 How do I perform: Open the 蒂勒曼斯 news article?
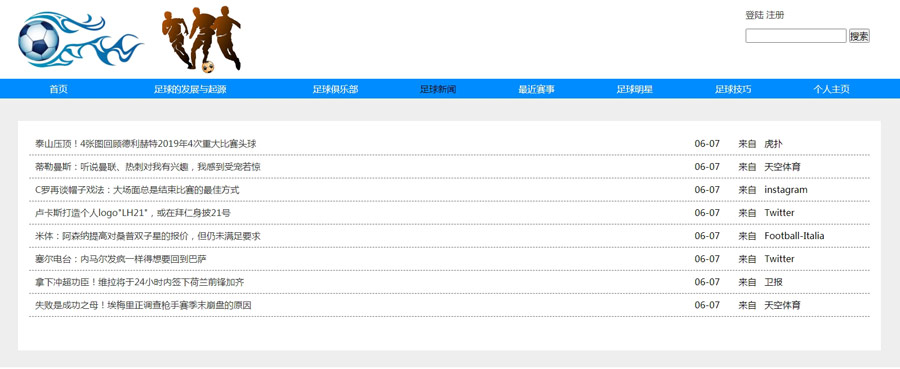[x=148, y=167]
